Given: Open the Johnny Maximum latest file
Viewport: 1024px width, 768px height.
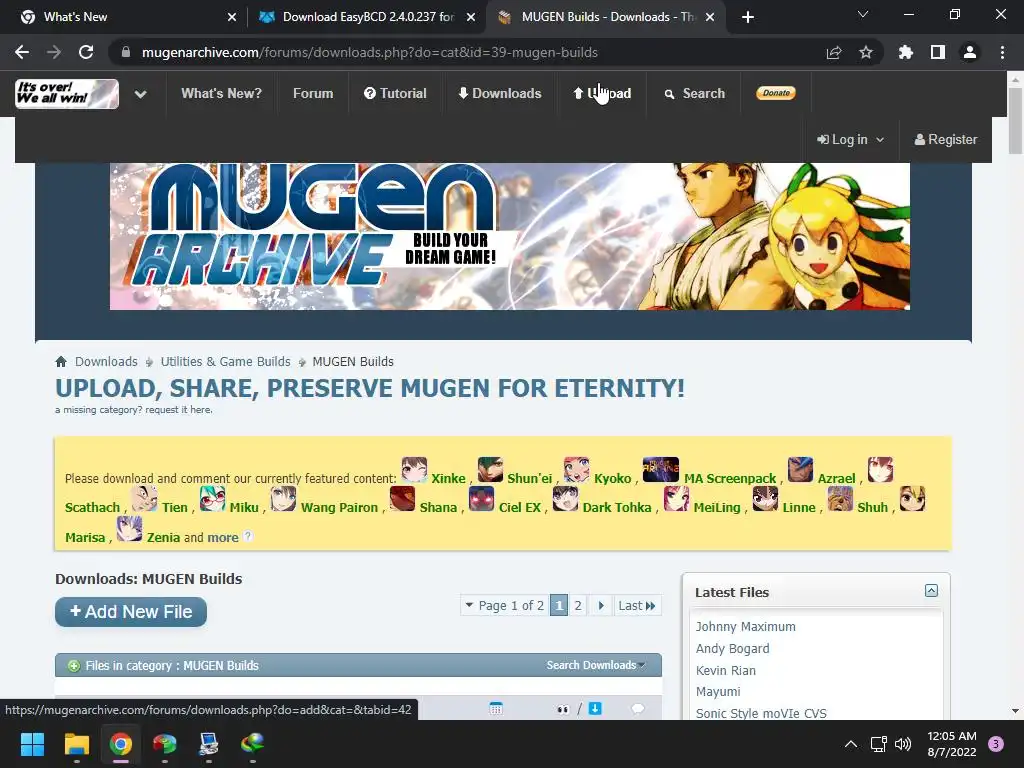Looking at the screenshot, I should click(x=745, y=626).
